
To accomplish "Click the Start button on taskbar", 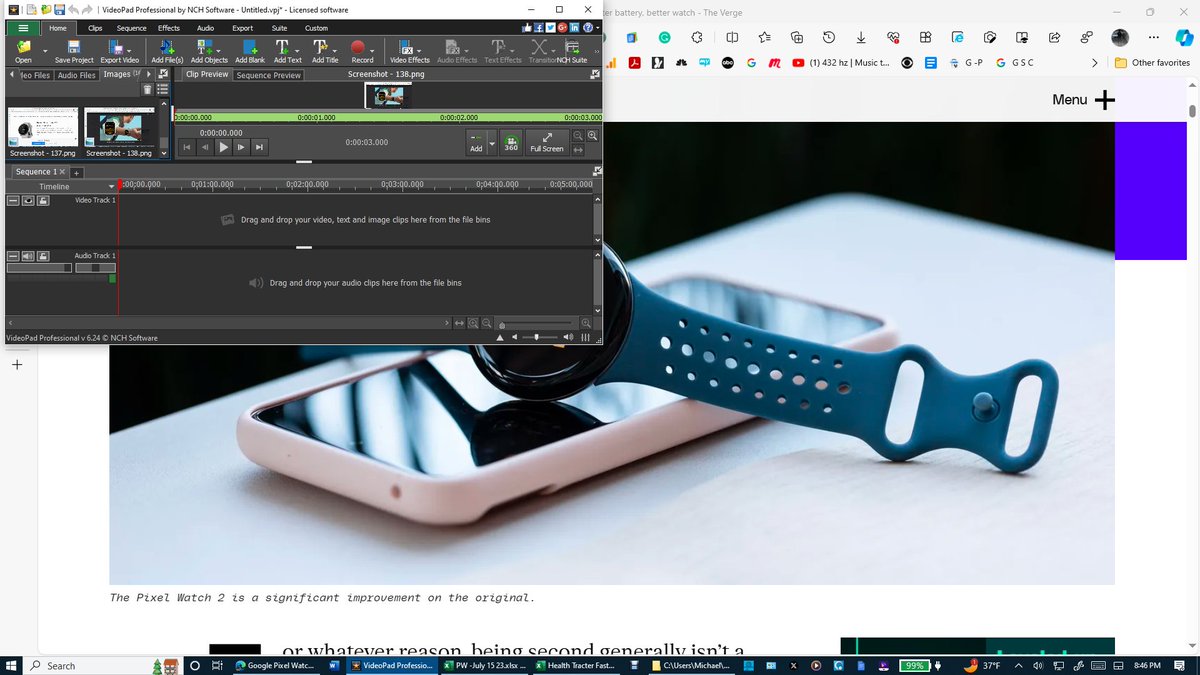I will click(x=11, y=665).
